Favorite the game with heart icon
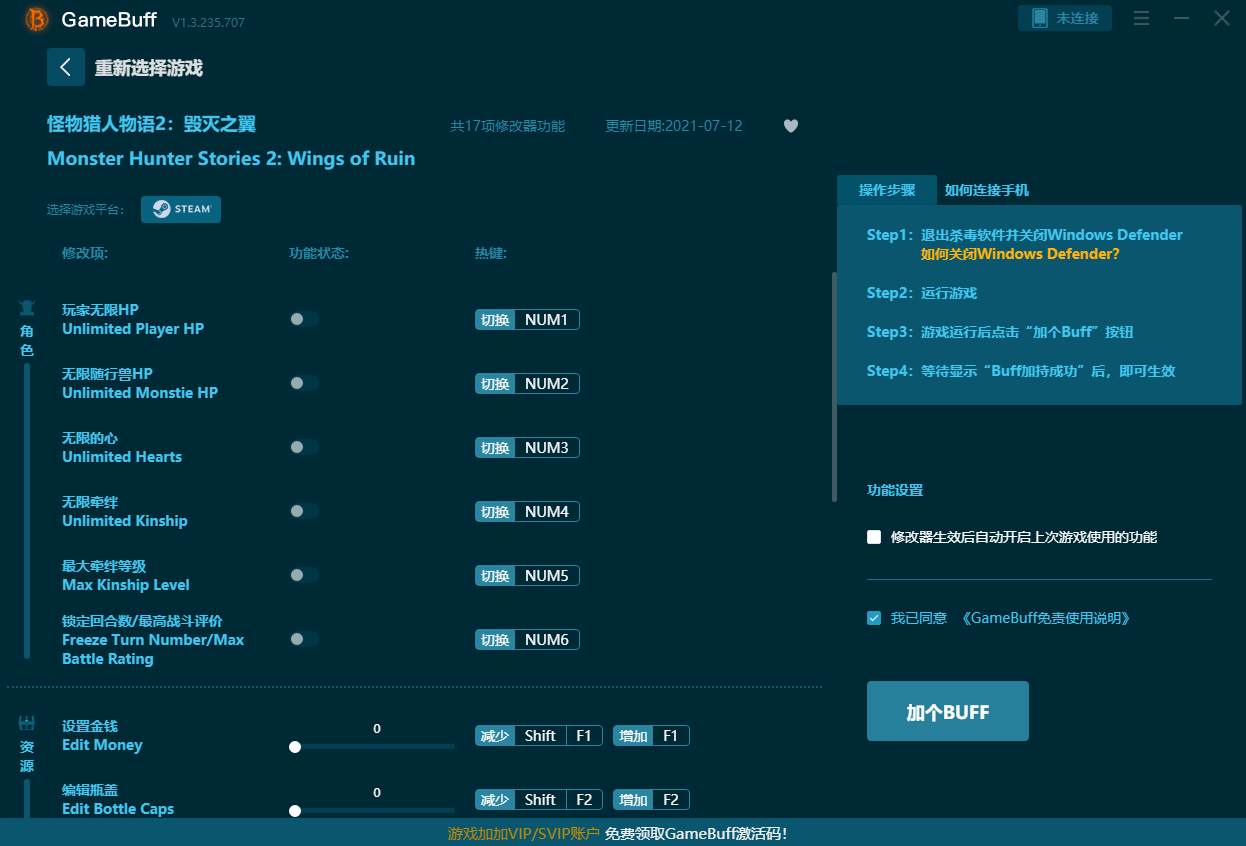The height and width of the screenshot is (846, 1246). [x=791, y=126]
